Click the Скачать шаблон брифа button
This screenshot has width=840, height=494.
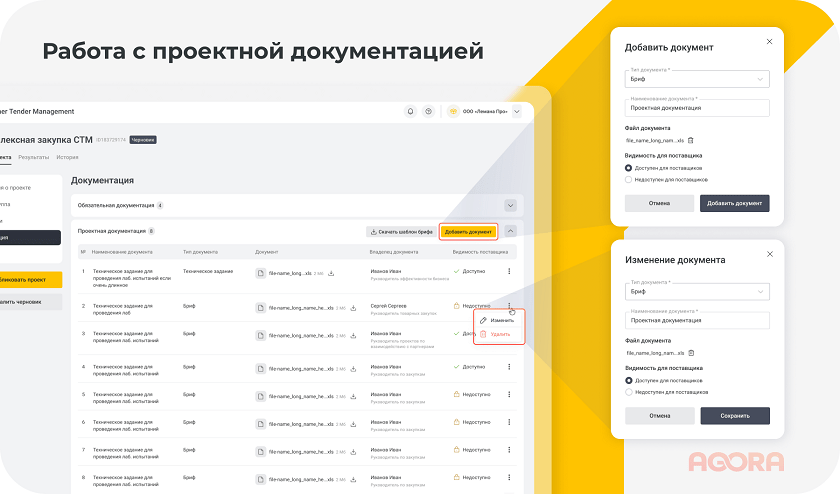click(x=402, y=231)
